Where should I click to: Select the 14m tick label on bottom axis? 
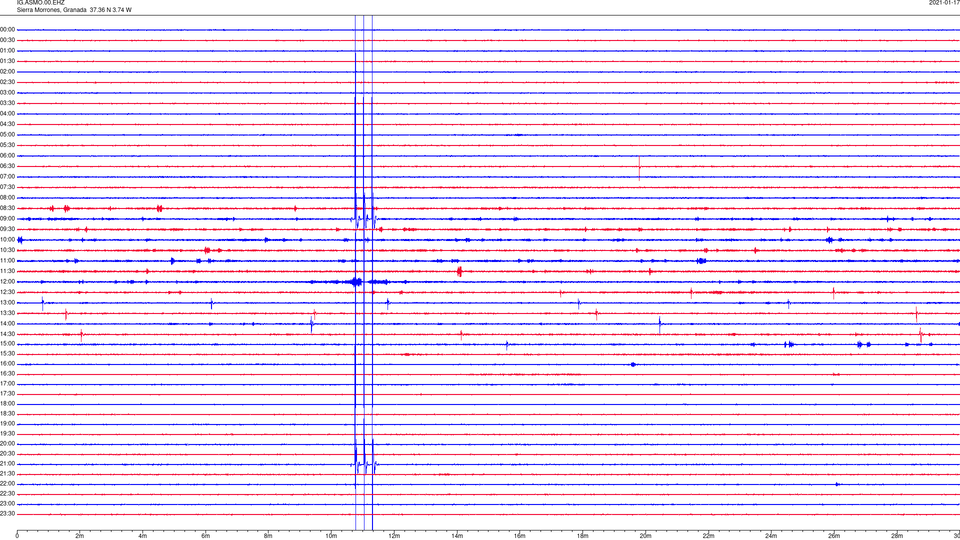point(457,536)
